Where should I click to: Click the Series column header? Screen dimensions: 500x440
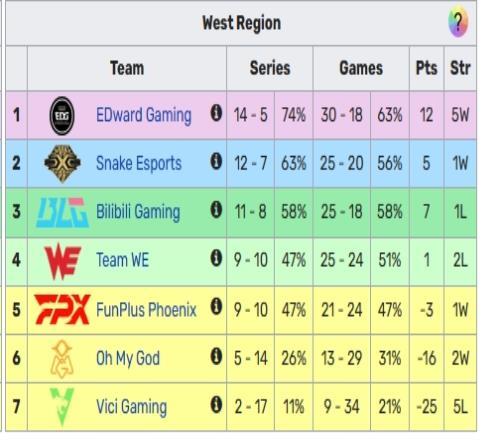pyautogui.click(x=270, y=68)
